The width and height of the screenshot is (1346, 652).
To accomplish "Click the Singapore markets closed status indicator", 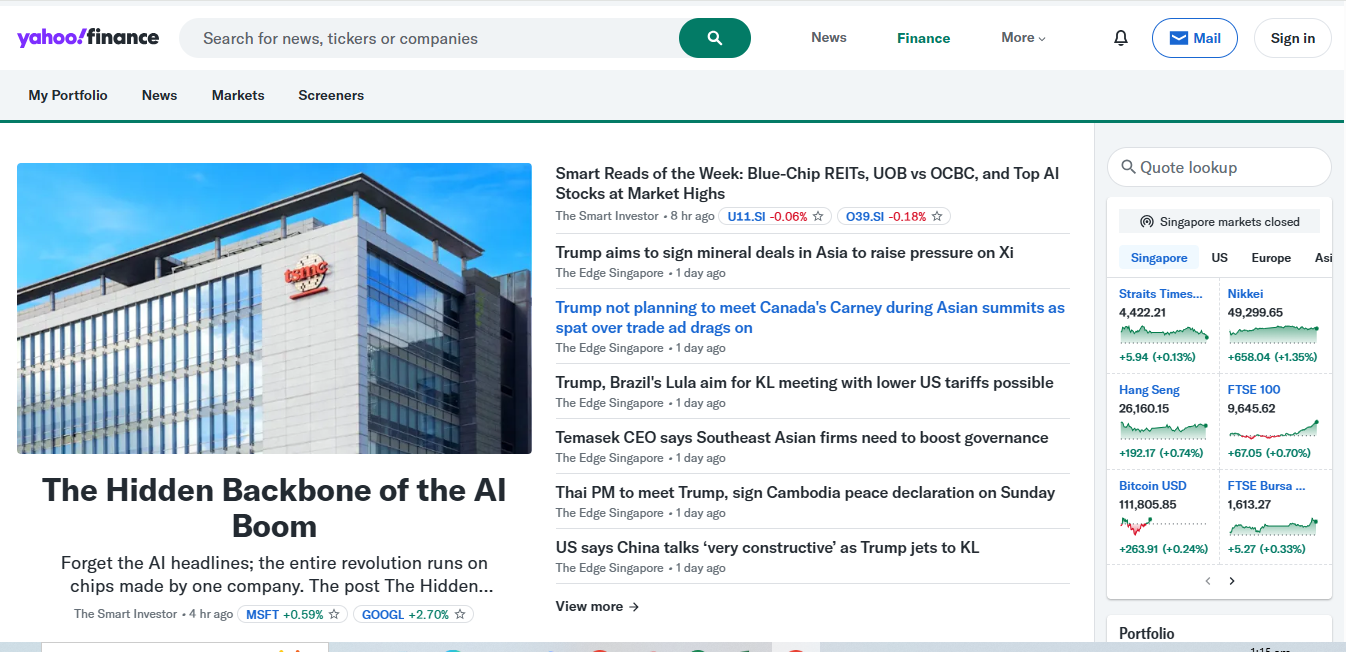I will pos(1219,221).
